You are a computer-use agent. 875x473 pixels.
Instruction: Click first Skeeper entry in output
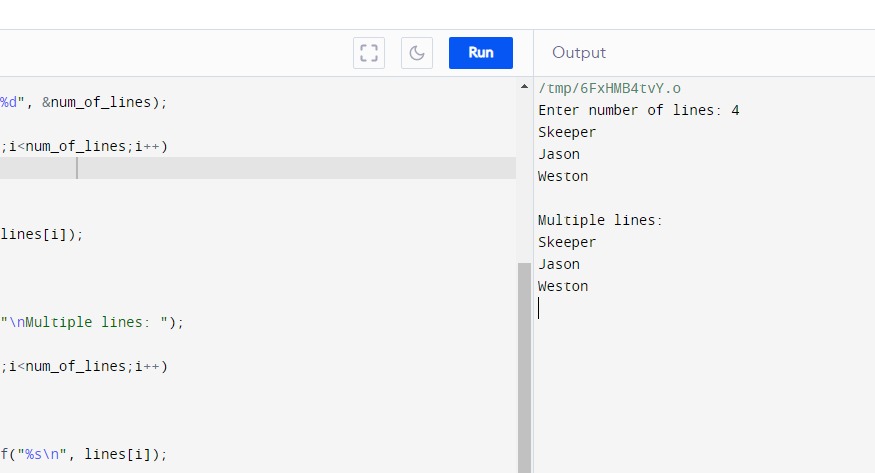(567, 132)
